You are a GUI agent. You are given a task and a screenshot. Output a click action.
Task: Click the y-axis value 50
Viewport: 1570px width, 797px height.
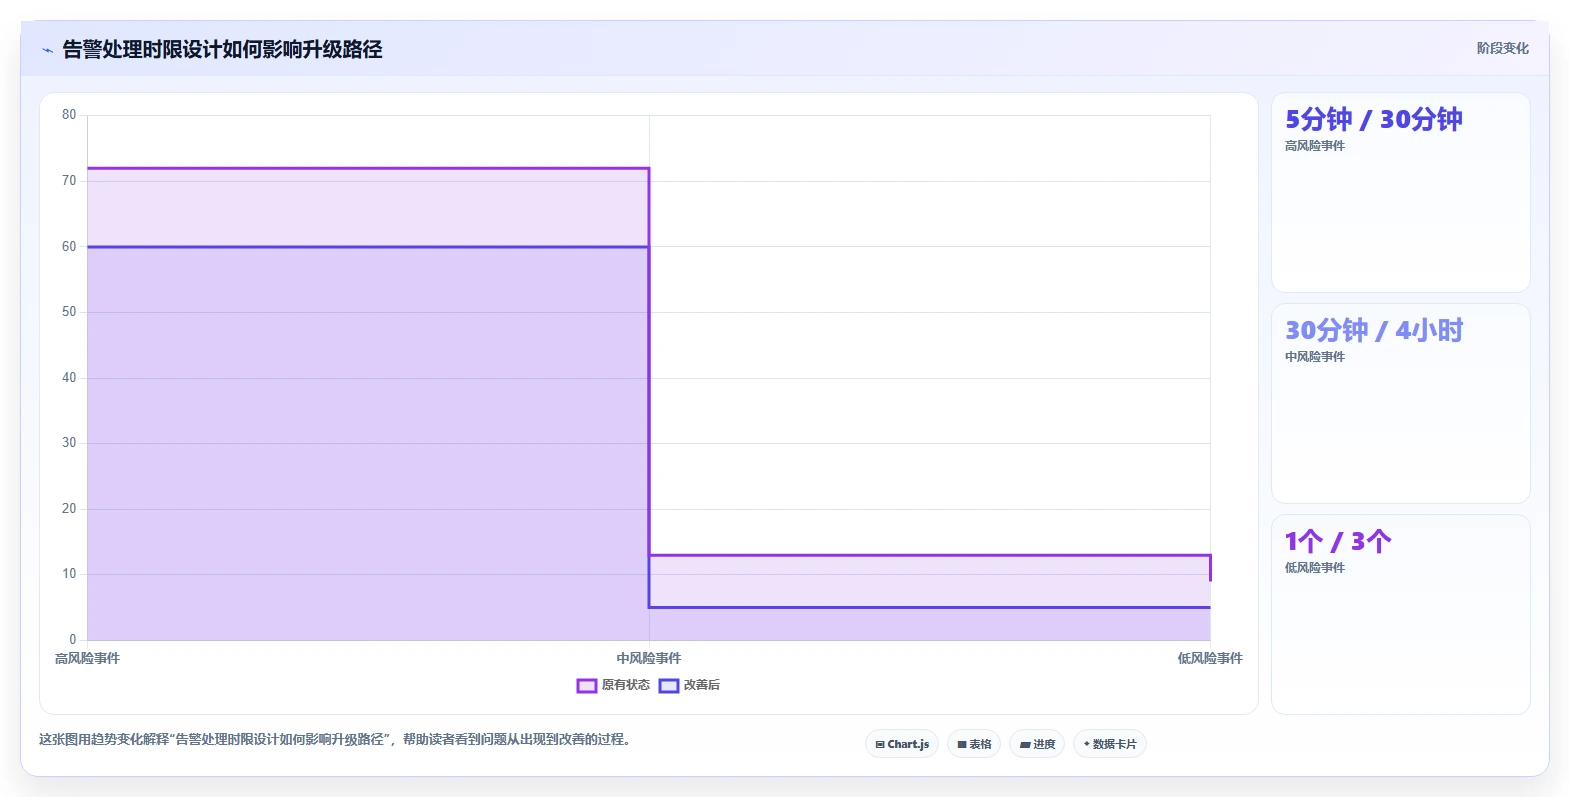coord(69,312)
